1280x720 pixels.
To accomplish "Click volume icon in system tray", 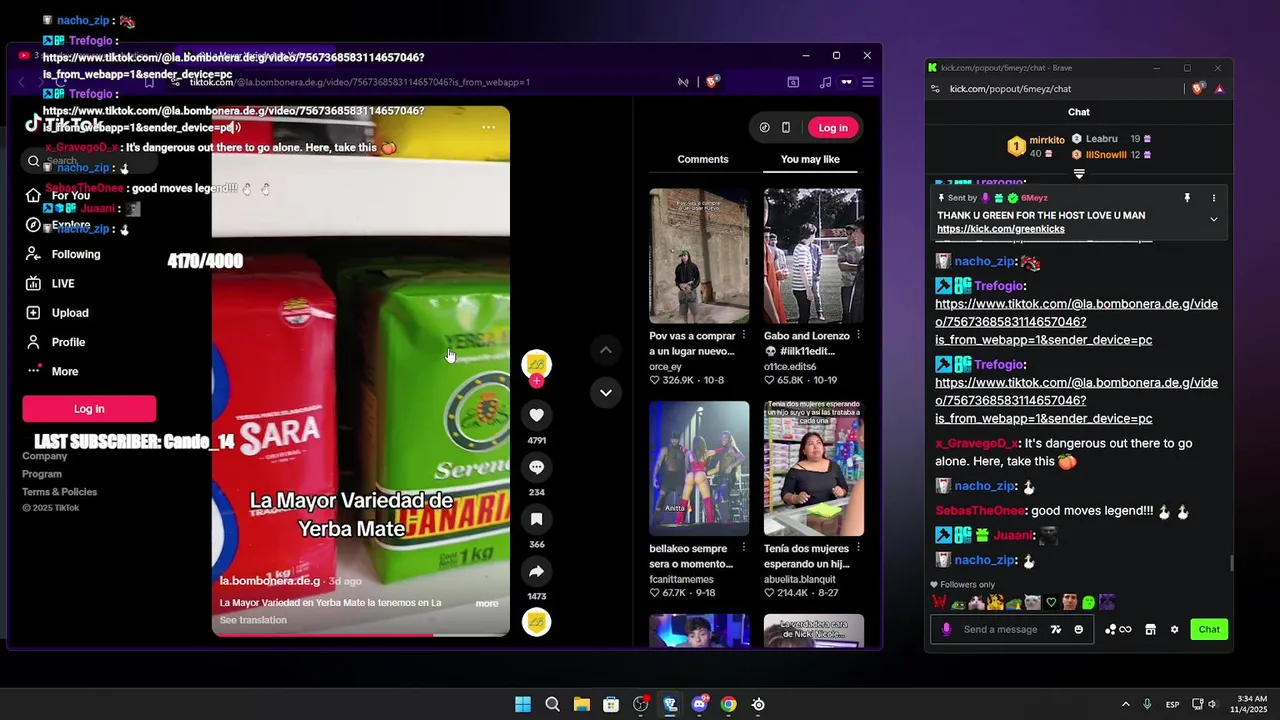I will [1213, 704].
